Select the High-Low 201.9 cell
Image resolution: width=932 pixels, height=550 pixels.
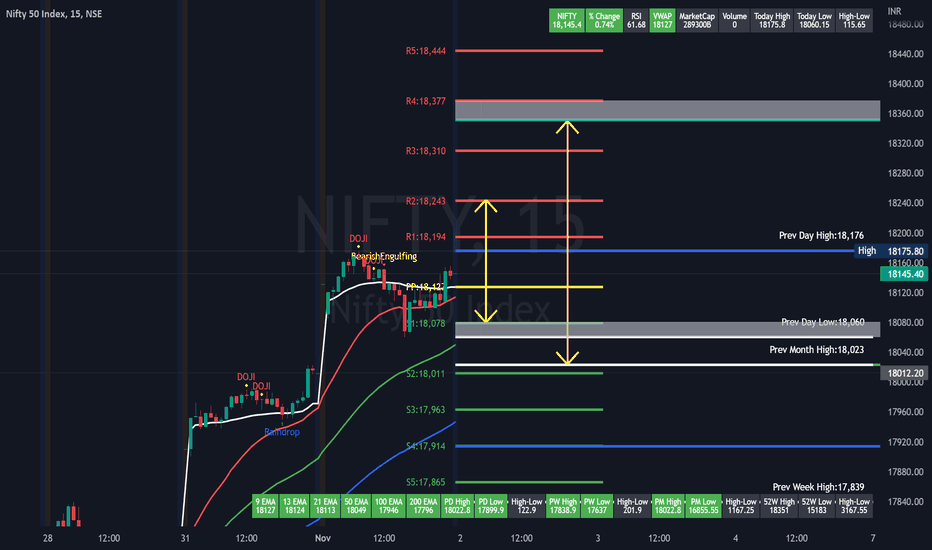(632, 506)
